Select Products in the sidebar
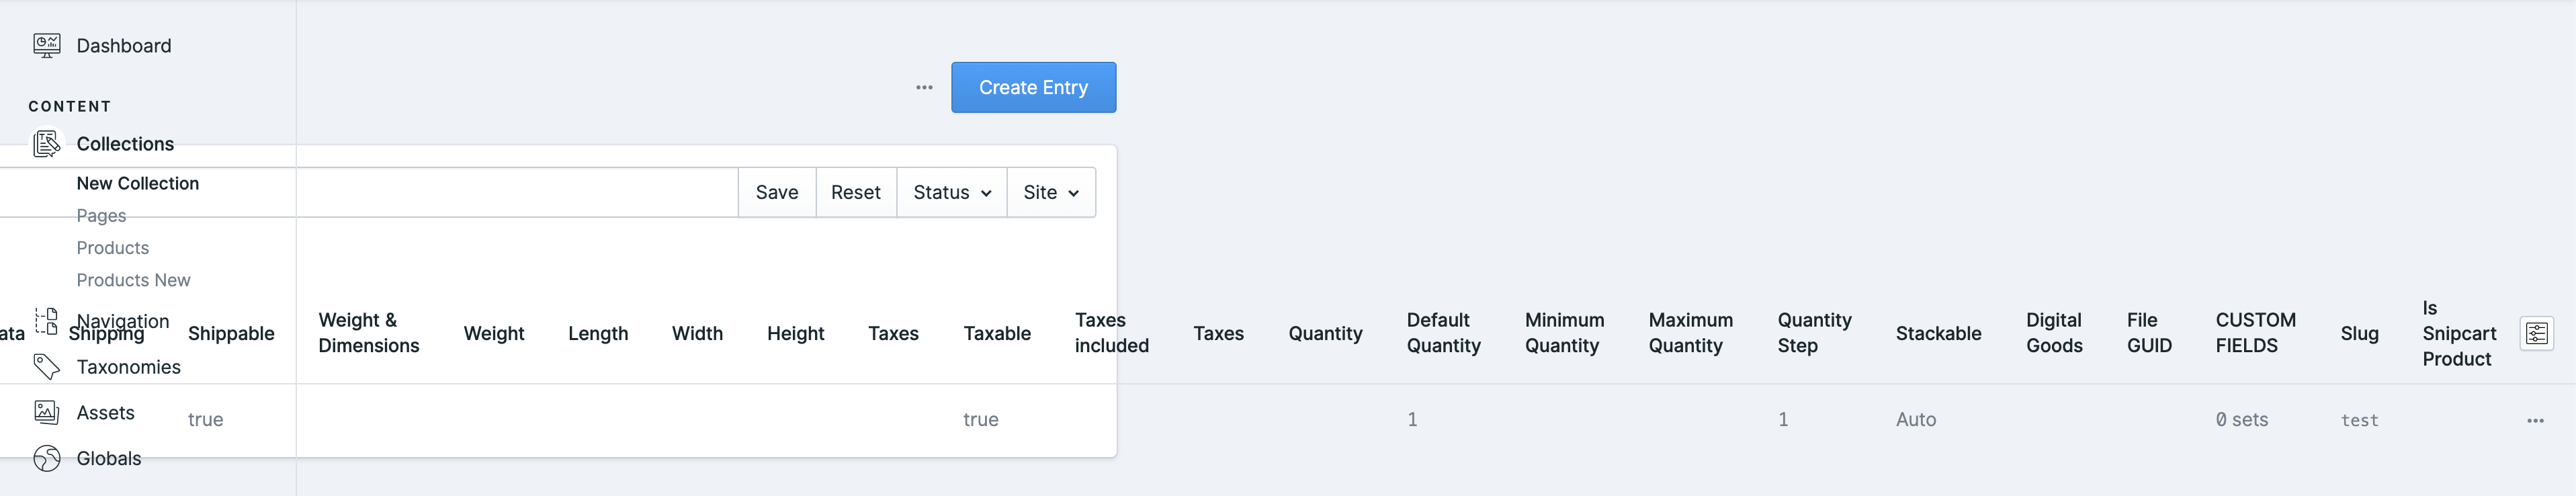2576x496 pixels. (x=112, y=247)
